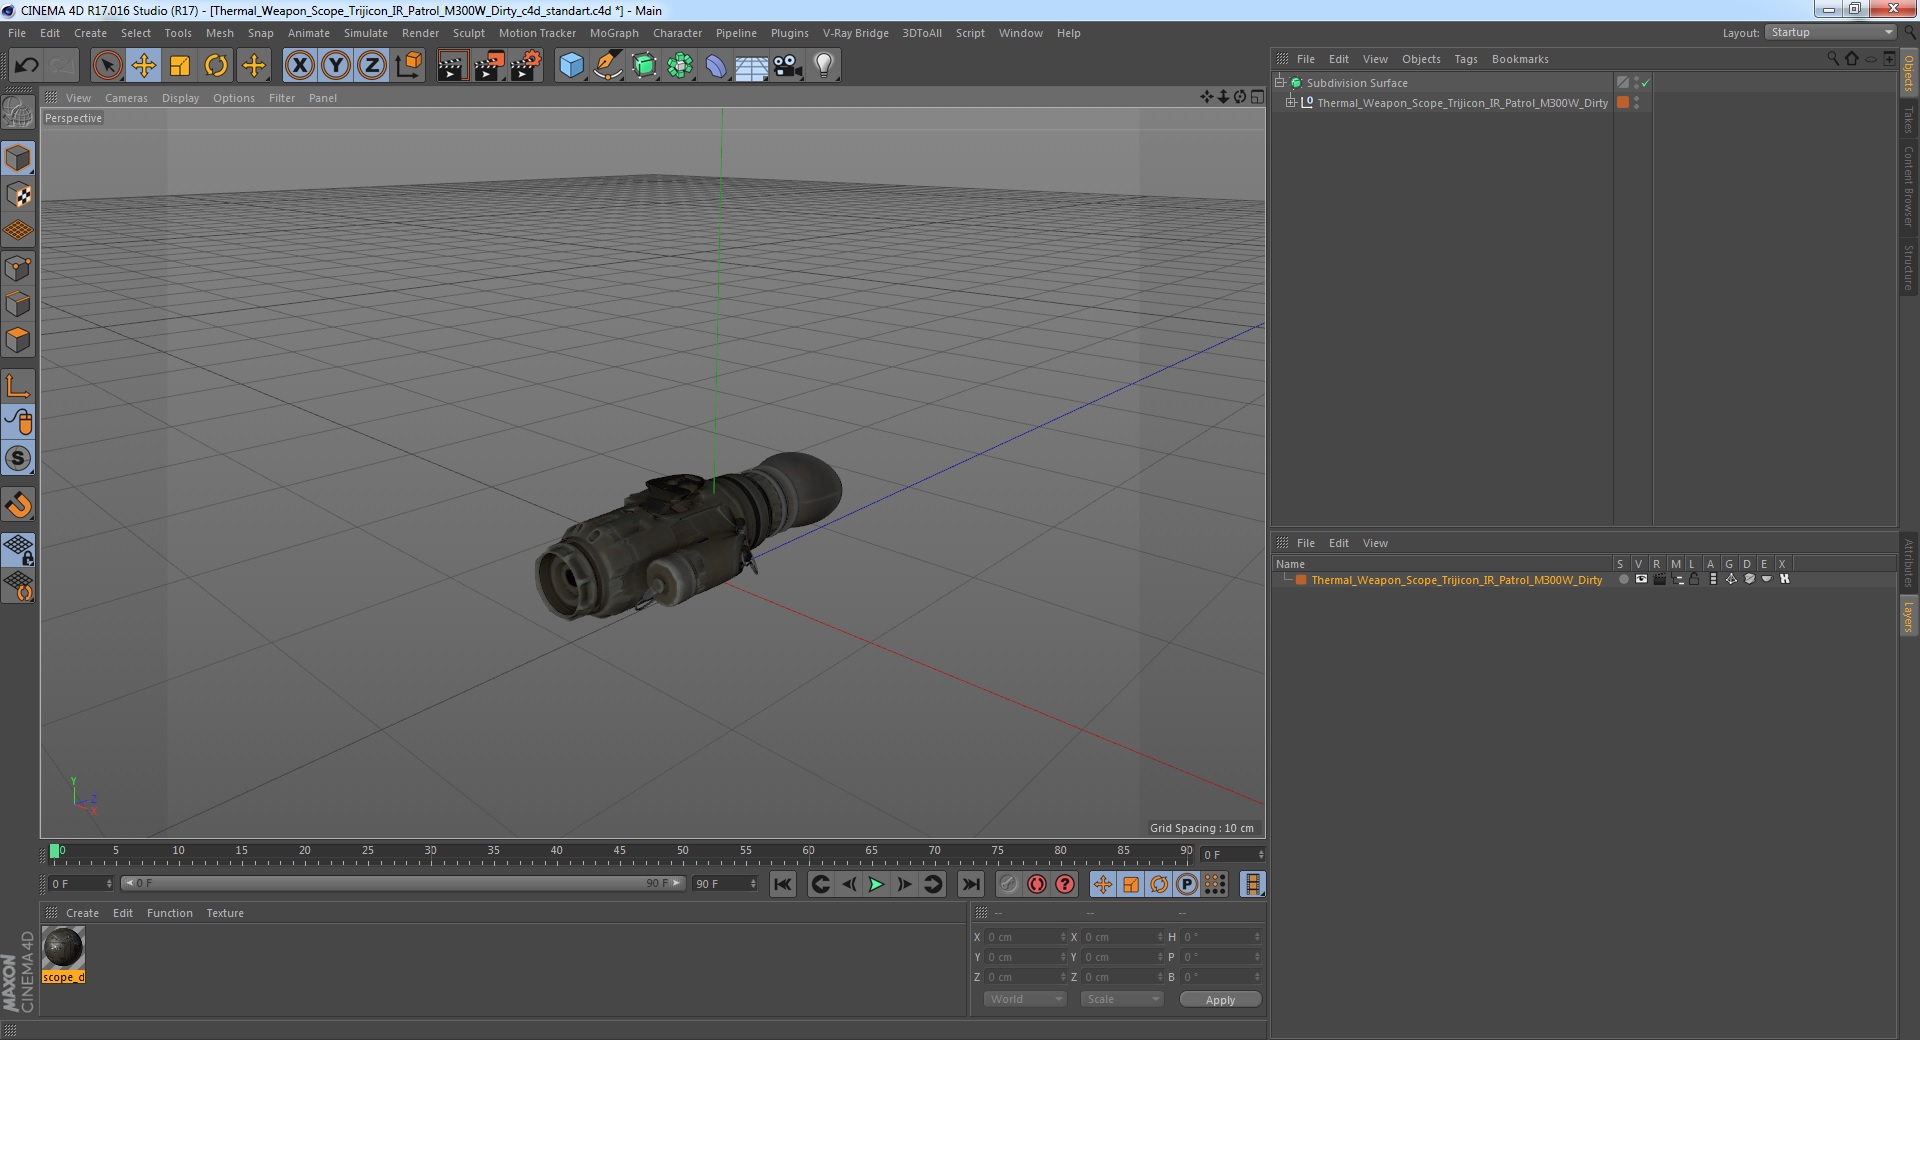The height and width of the screenshot is (1158, 1920).
Task: Click Locked Workplane icon
Action: click(18, 550)
